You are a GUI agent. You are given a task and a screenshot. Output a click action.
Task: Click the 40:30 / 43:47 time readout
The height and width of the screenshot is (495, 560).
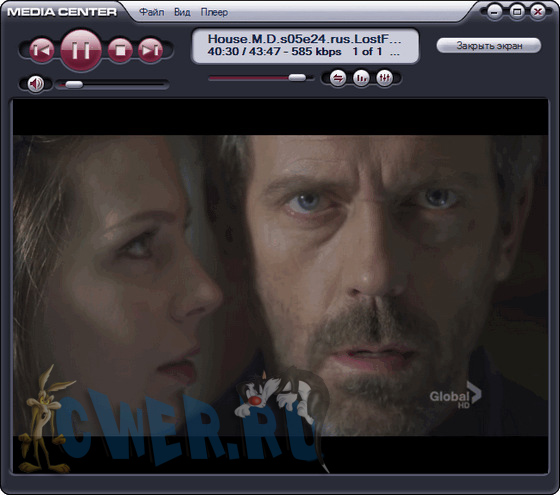coord(244,51)
